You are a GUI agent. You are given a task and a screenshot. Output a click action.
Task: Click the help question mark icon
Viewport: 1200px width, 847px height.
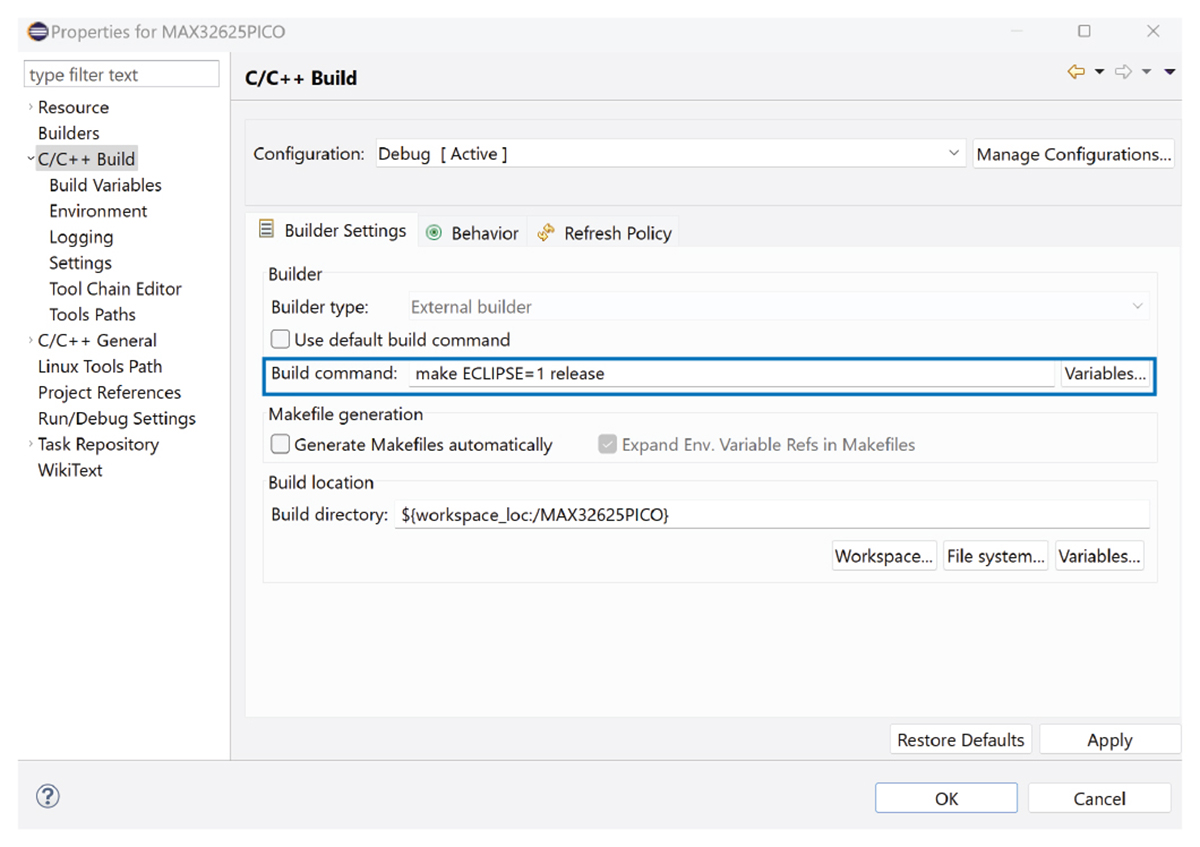point(48,796)
